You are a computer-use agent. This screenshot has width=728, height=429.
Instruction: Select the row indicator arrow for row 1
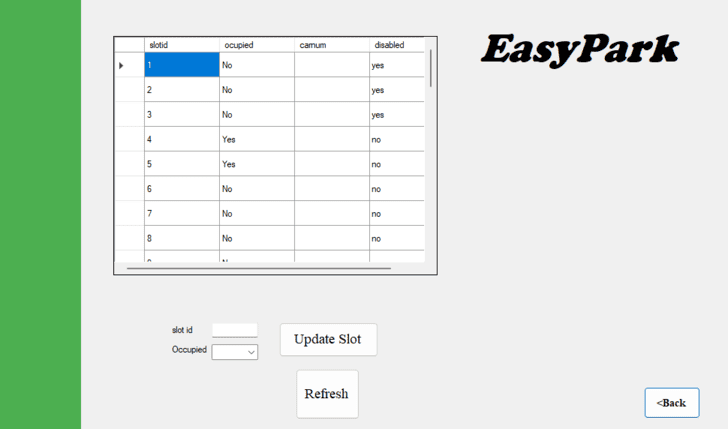[x=129, y=66]
